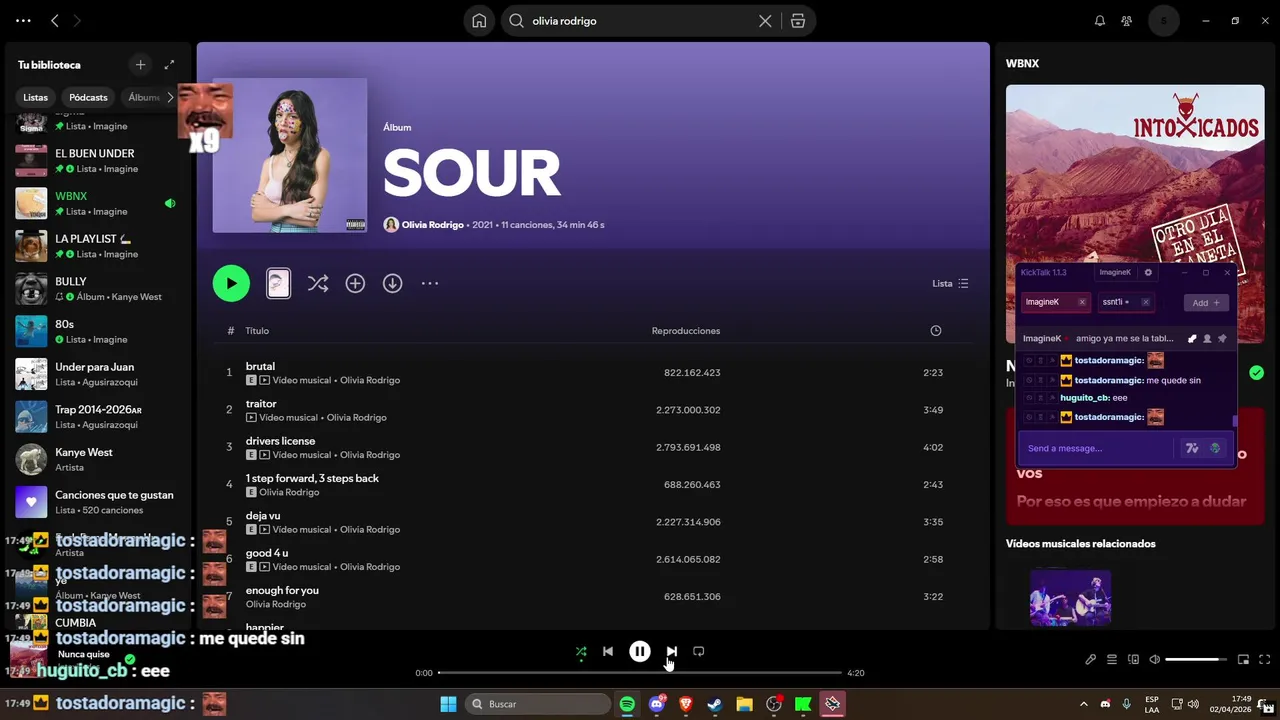Open the Under para Juan playlist
This screenshot has height=720, width=1280.
pyautogui.click(x=98, y=374)
